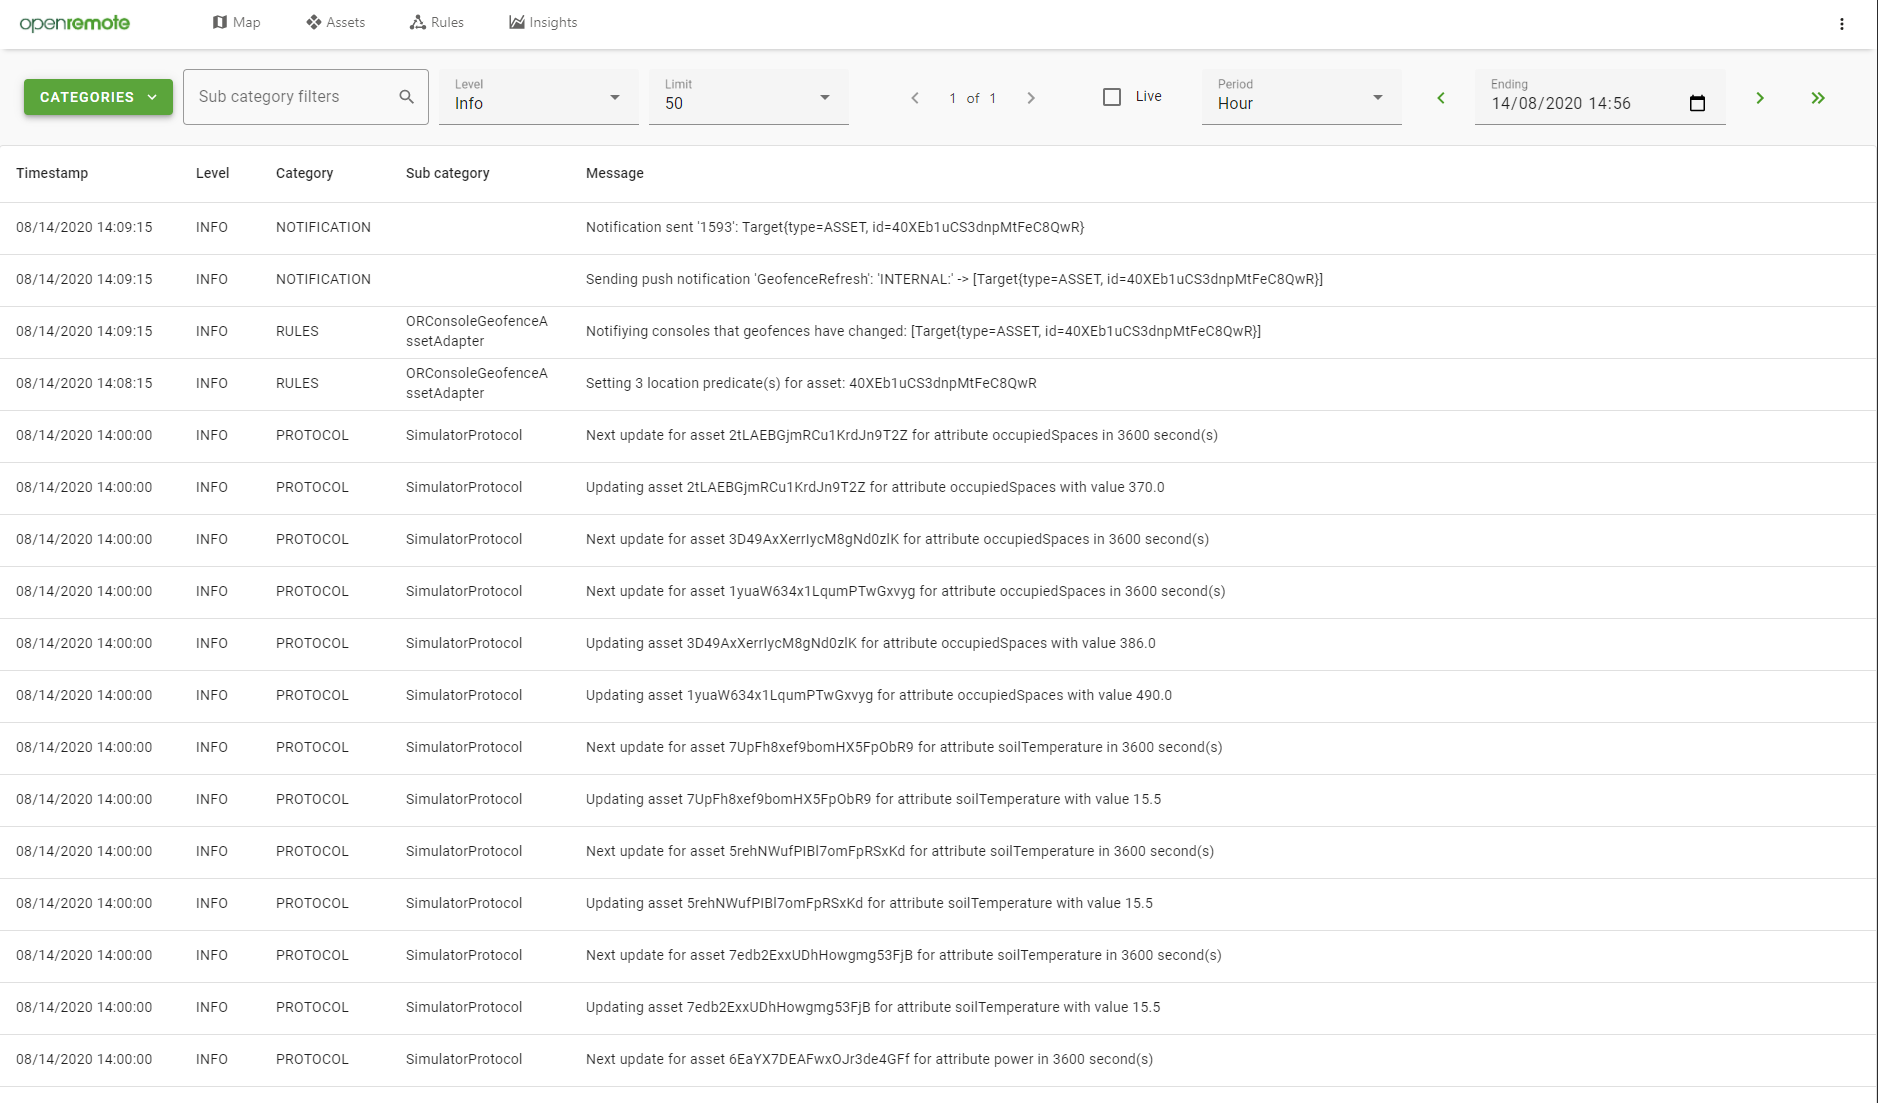1878x1103 pixels.
Task: Switch to the Assets tab
Action: [336, 22]
